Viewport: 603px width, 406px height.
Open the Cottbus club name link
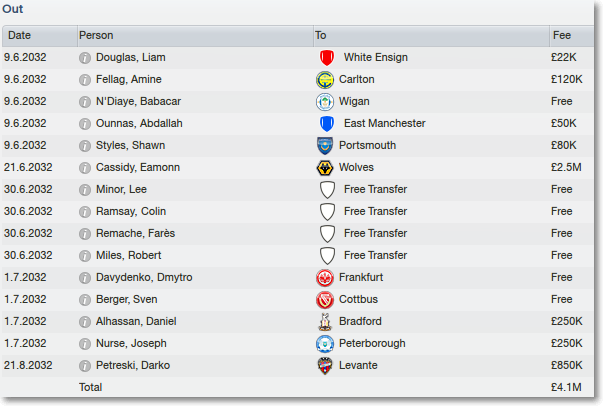[x=358, y=300]
